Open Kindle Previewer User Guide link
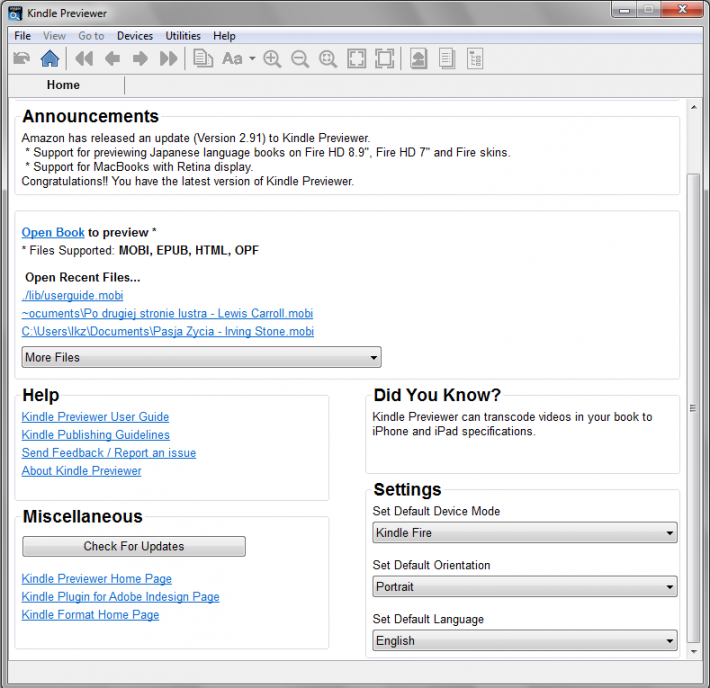The height and width of the screenshot is (688, 710). pos(95,417)
